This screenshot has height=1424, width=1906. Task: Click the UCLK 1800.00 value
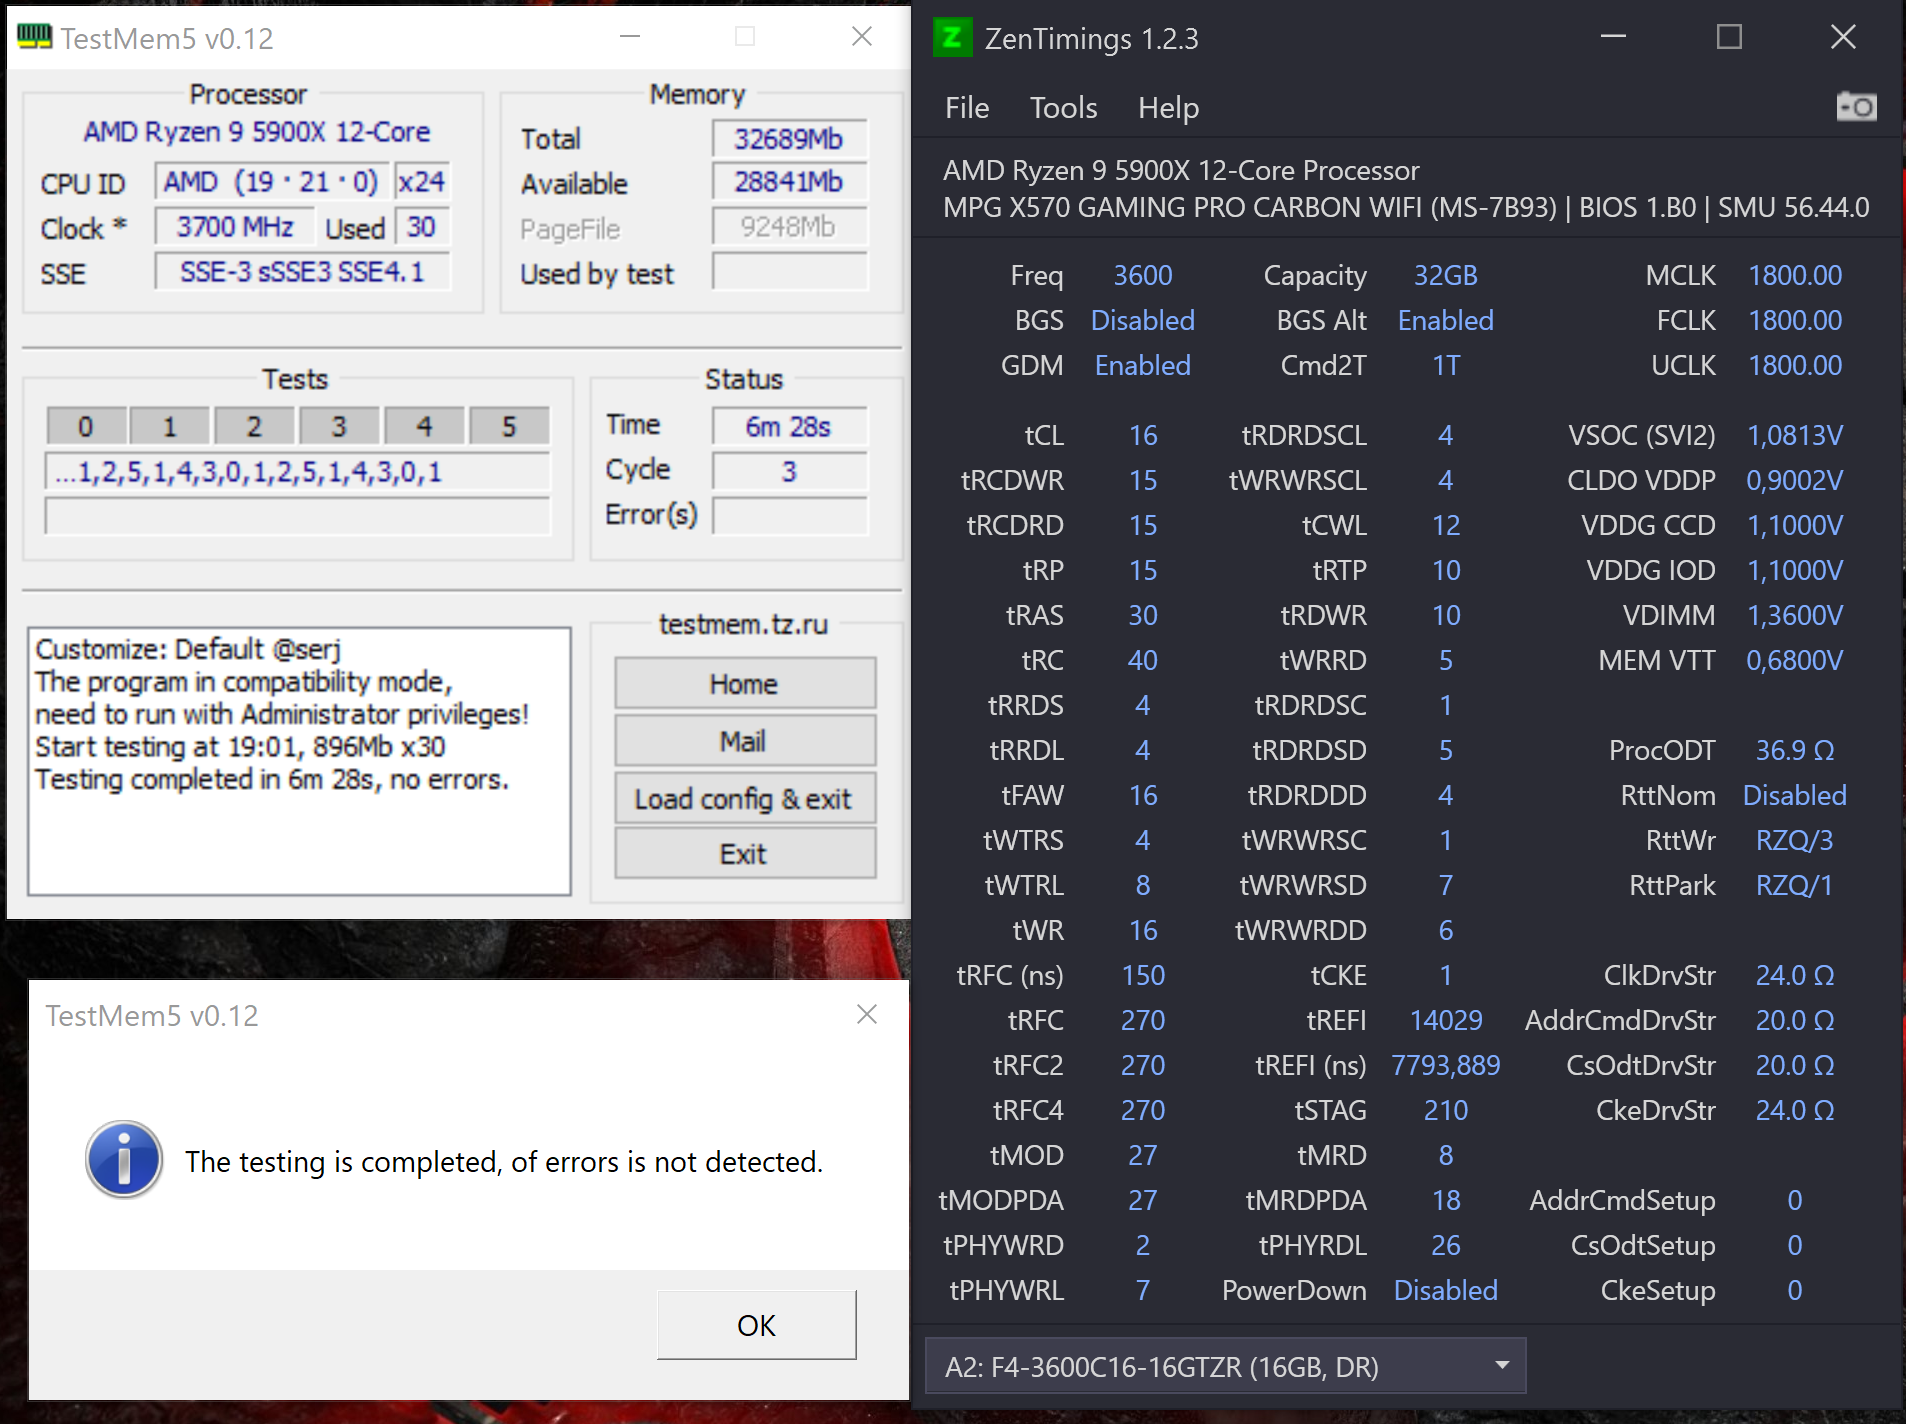1795,365
